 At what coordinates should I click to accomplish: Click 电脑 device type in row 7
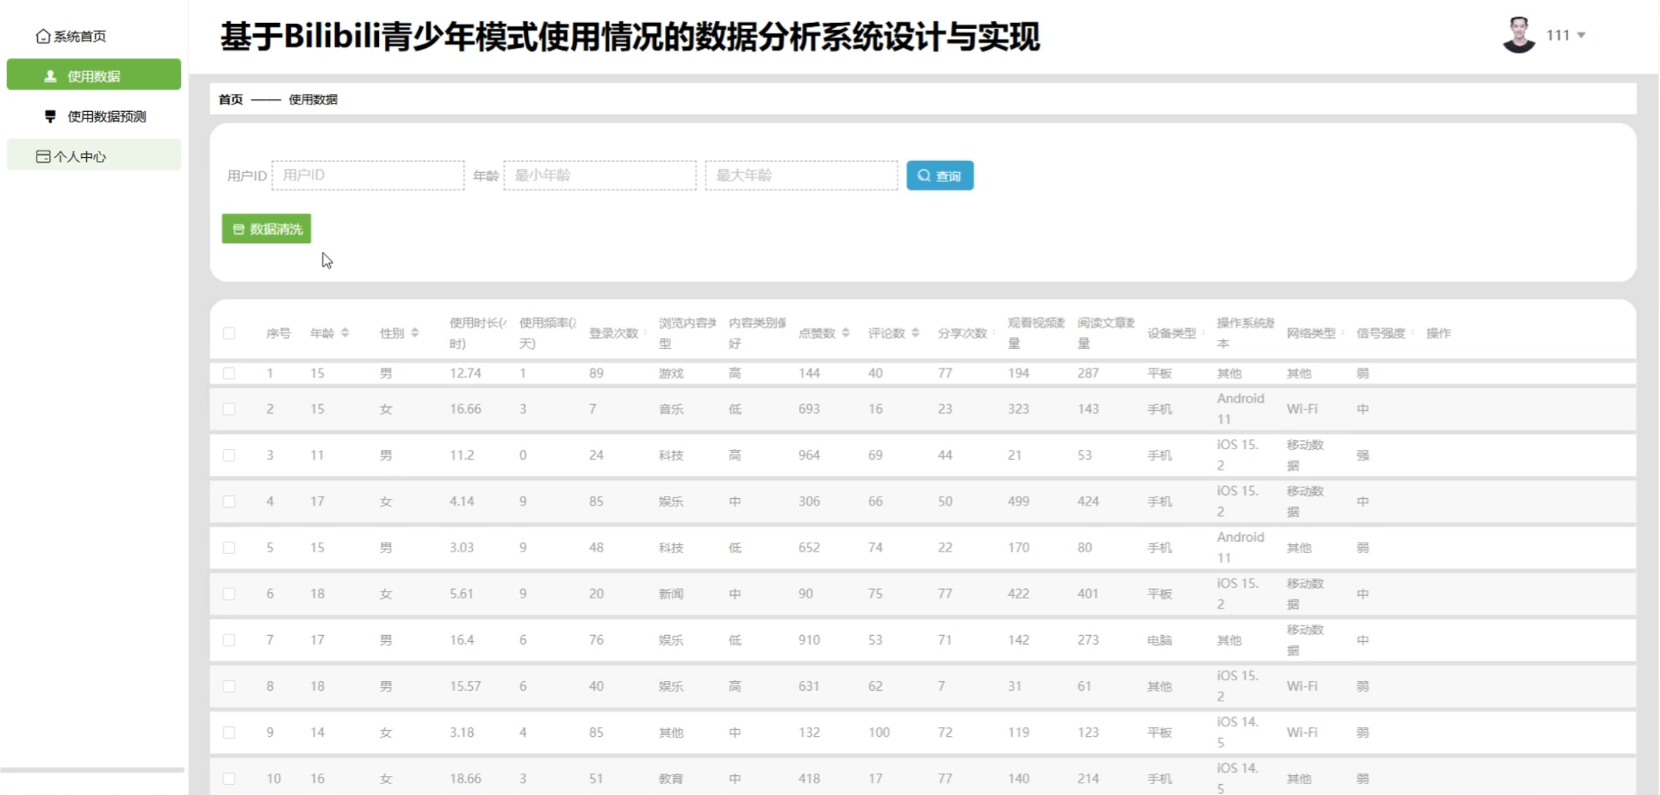click(1159, 640)
